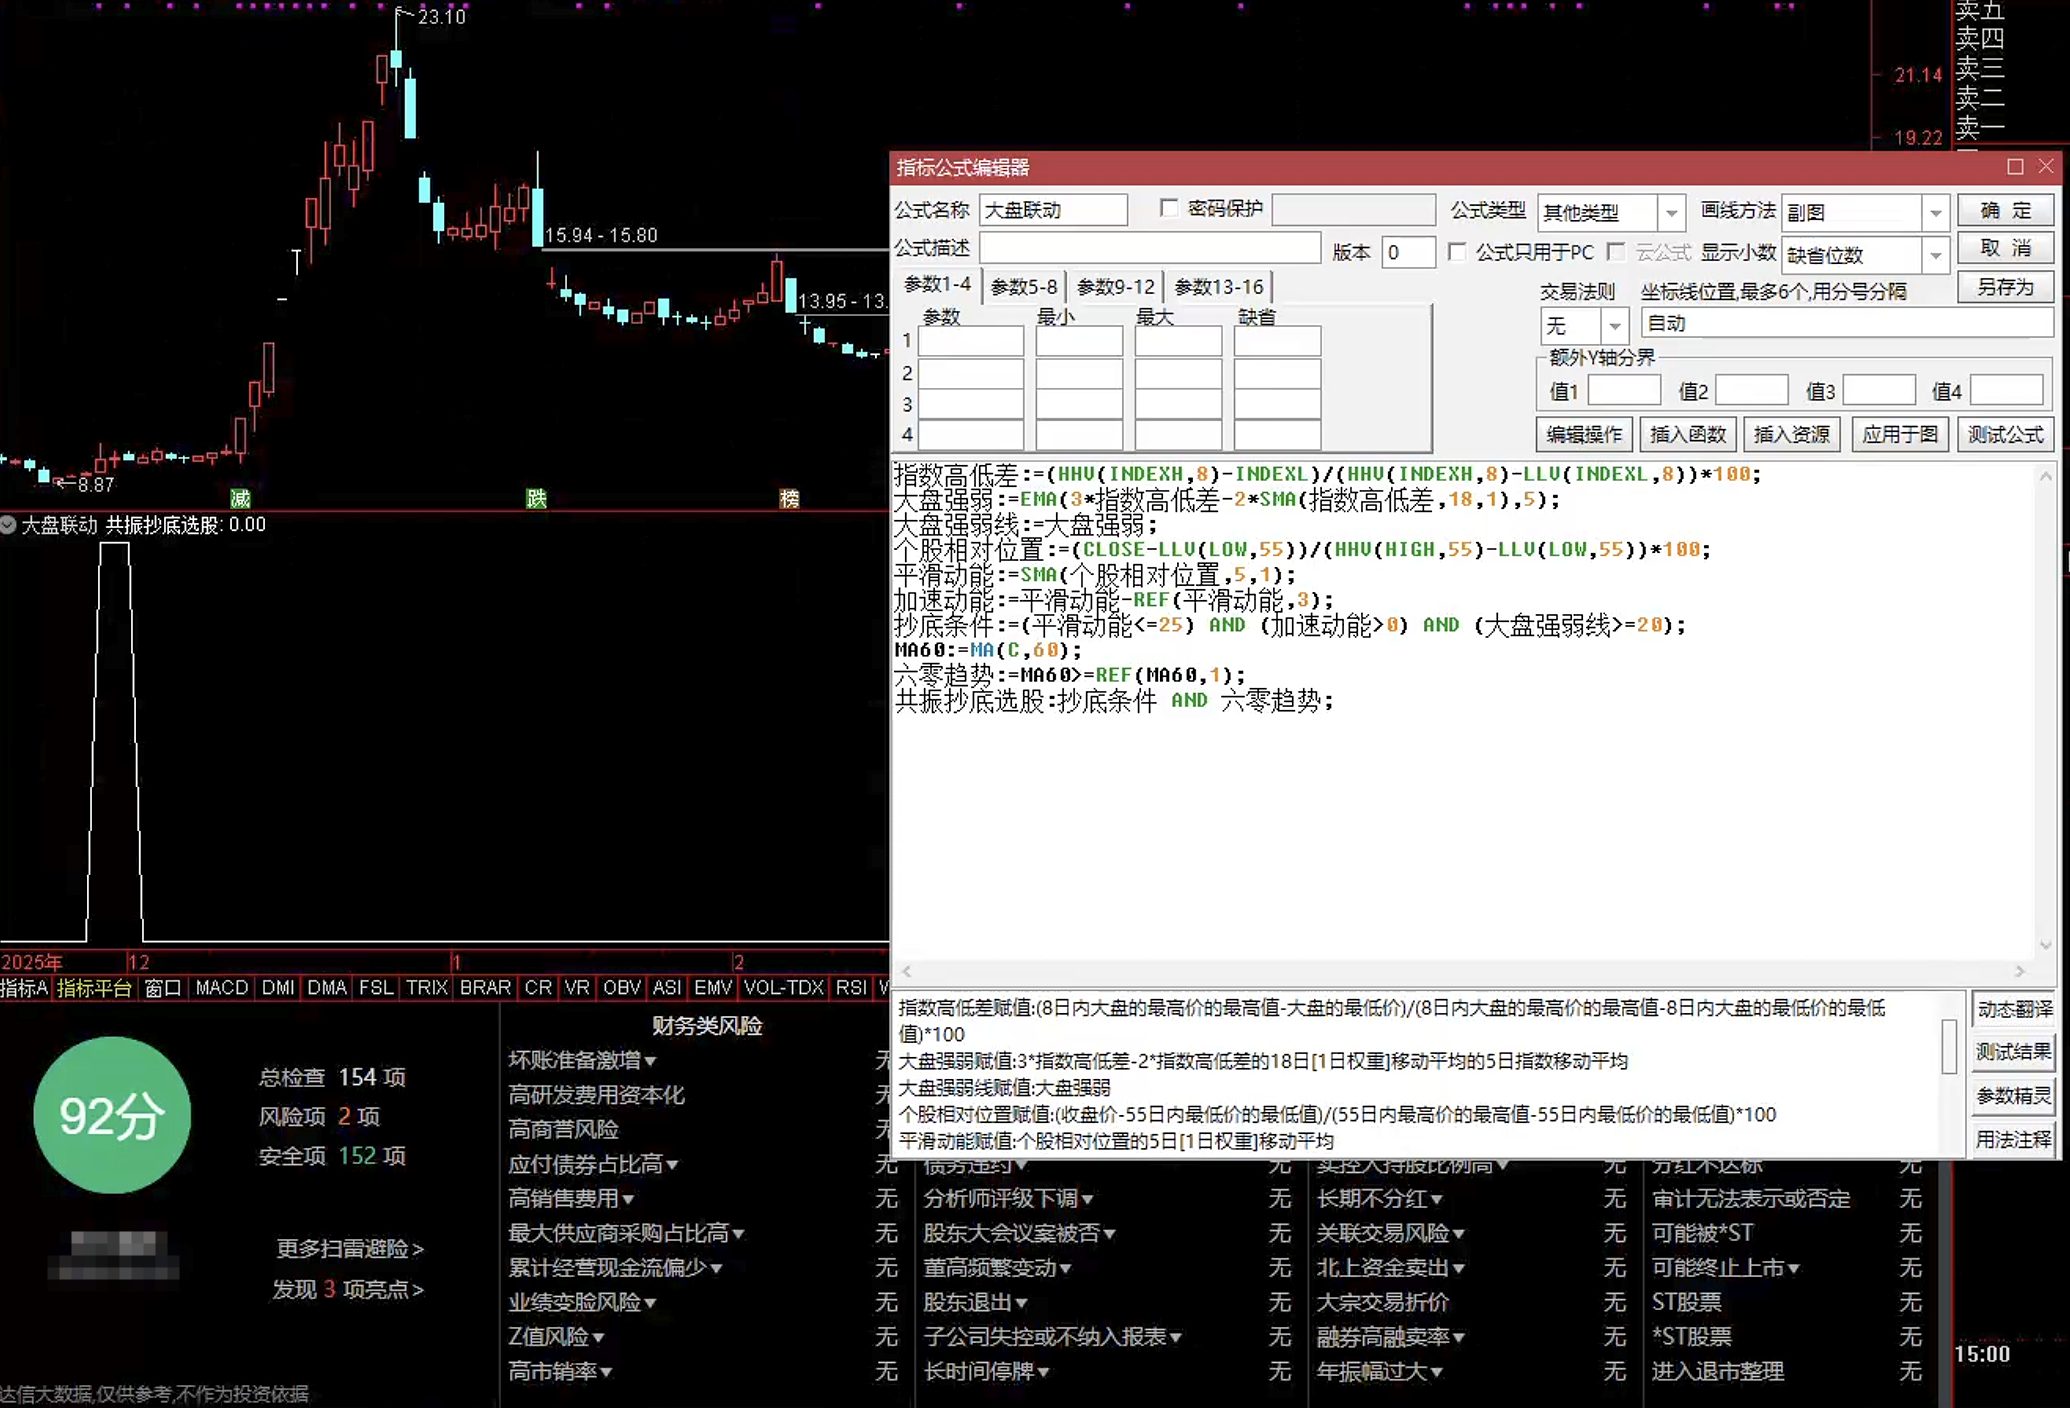Open the 显示小数 dropdown
Image resolution: width=2070 pixels, height=1408 pixels.
(x=1935, y=255)
